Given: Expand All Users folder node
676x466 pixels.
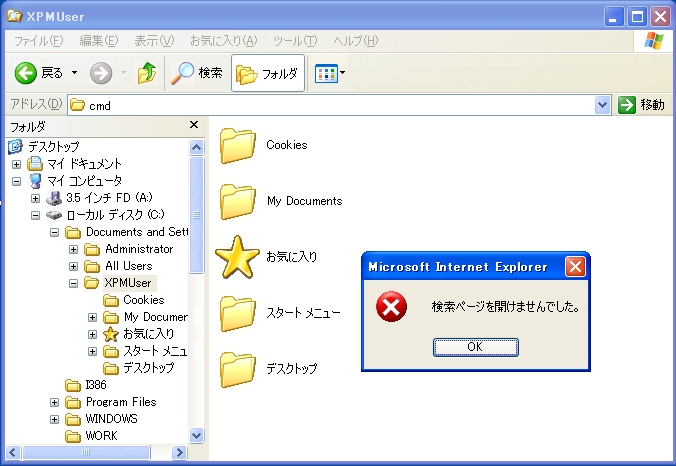Looking at the screenshot, I should (x=73, y=266).
